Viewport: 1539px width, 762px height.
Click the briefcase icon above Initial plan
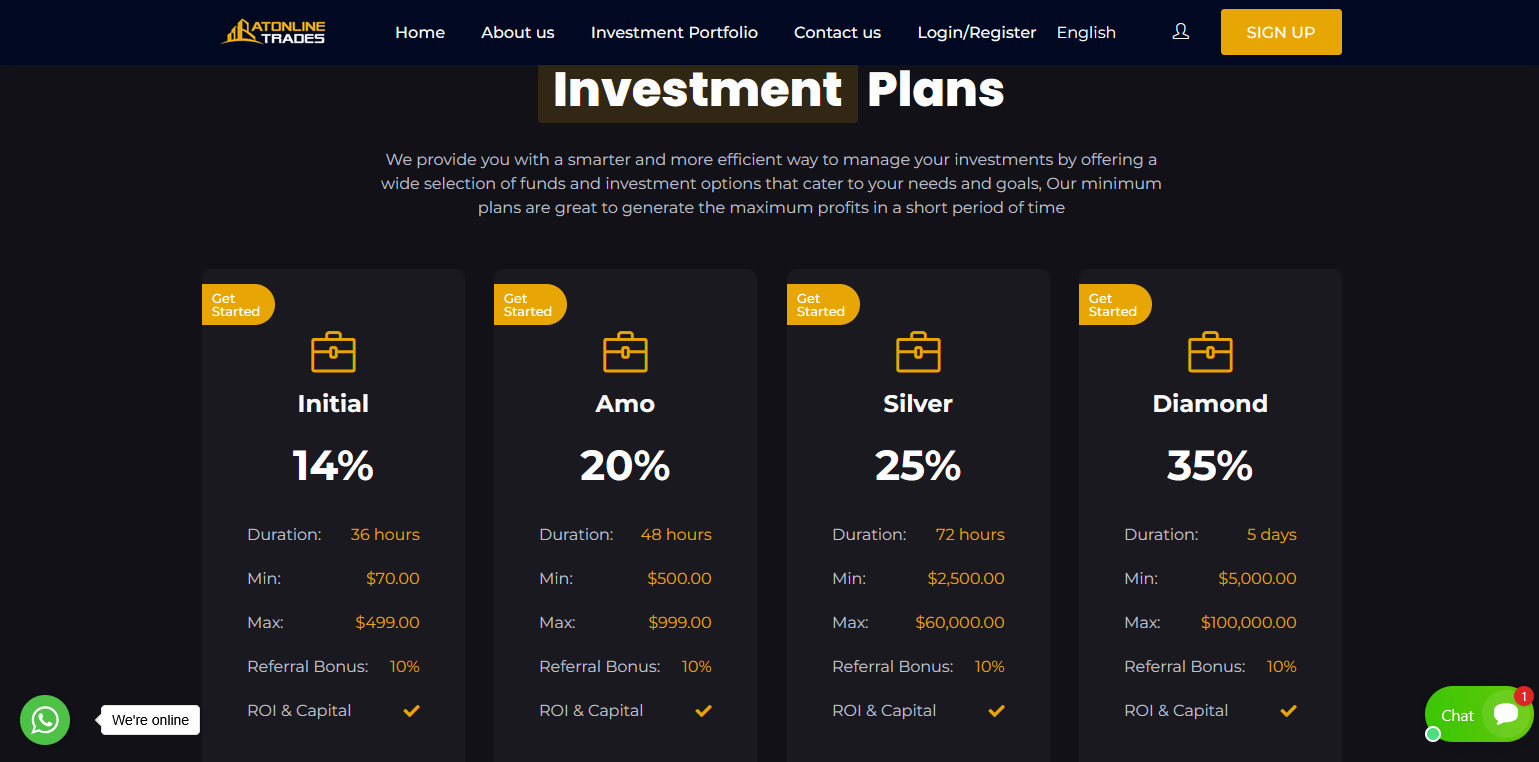point(333,352)
